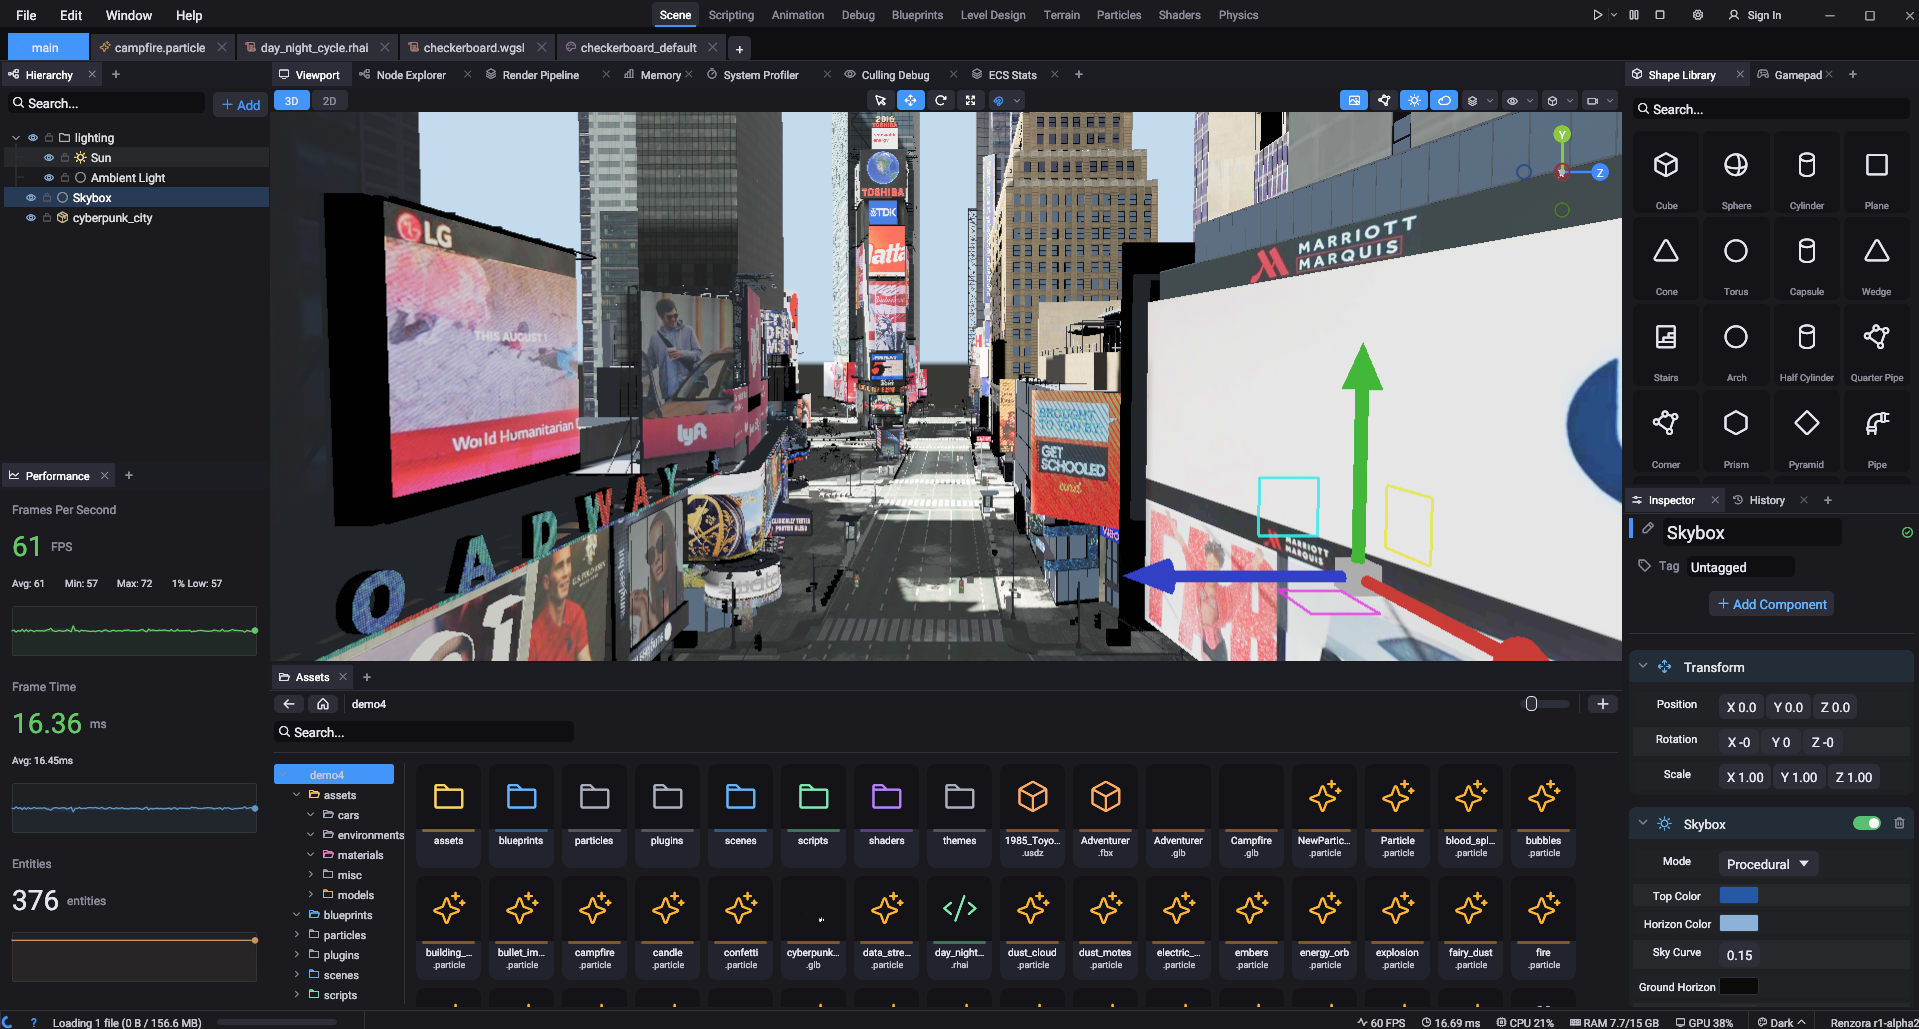This screenshot has width=1919, height=1029.
Task: Select the Rotate tool in viewport toolbar
Action: tap(941, 100)
